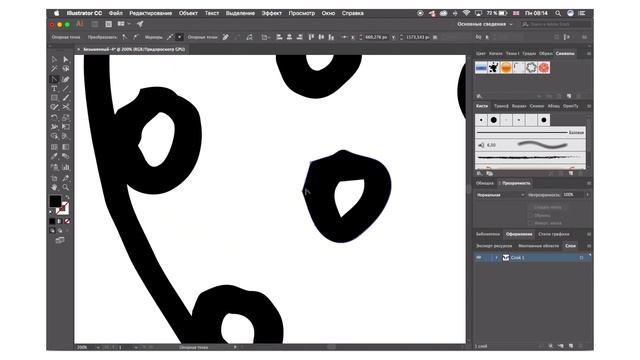Toggle the 'Инверт. маска' checkbox
This screenshot has width=640, height=360.
coord(530,223)
